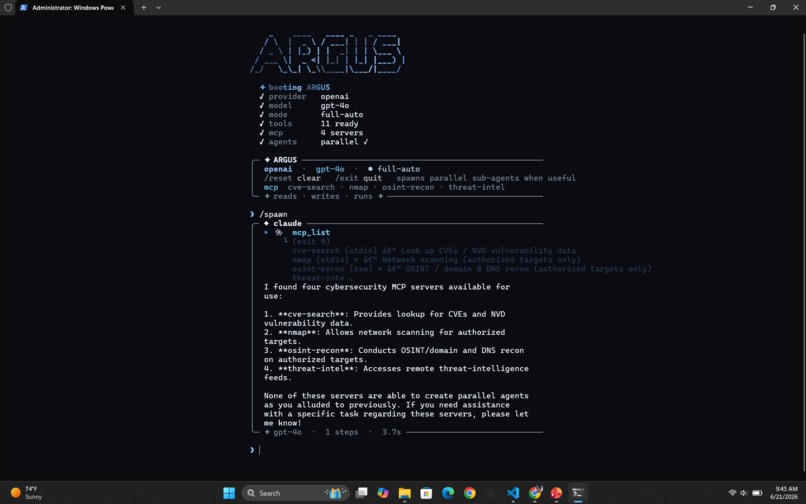806x504 pixels.
Task: Click the '3.7s' duration in footer
Action: pyautogui.click(x=391, y=433)
